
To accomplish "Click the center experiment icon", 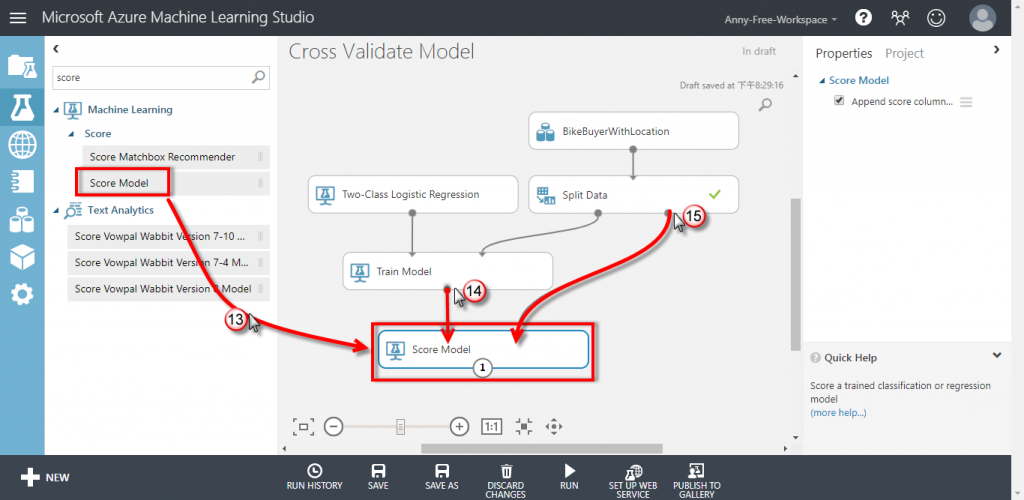I will click(524, 427).
